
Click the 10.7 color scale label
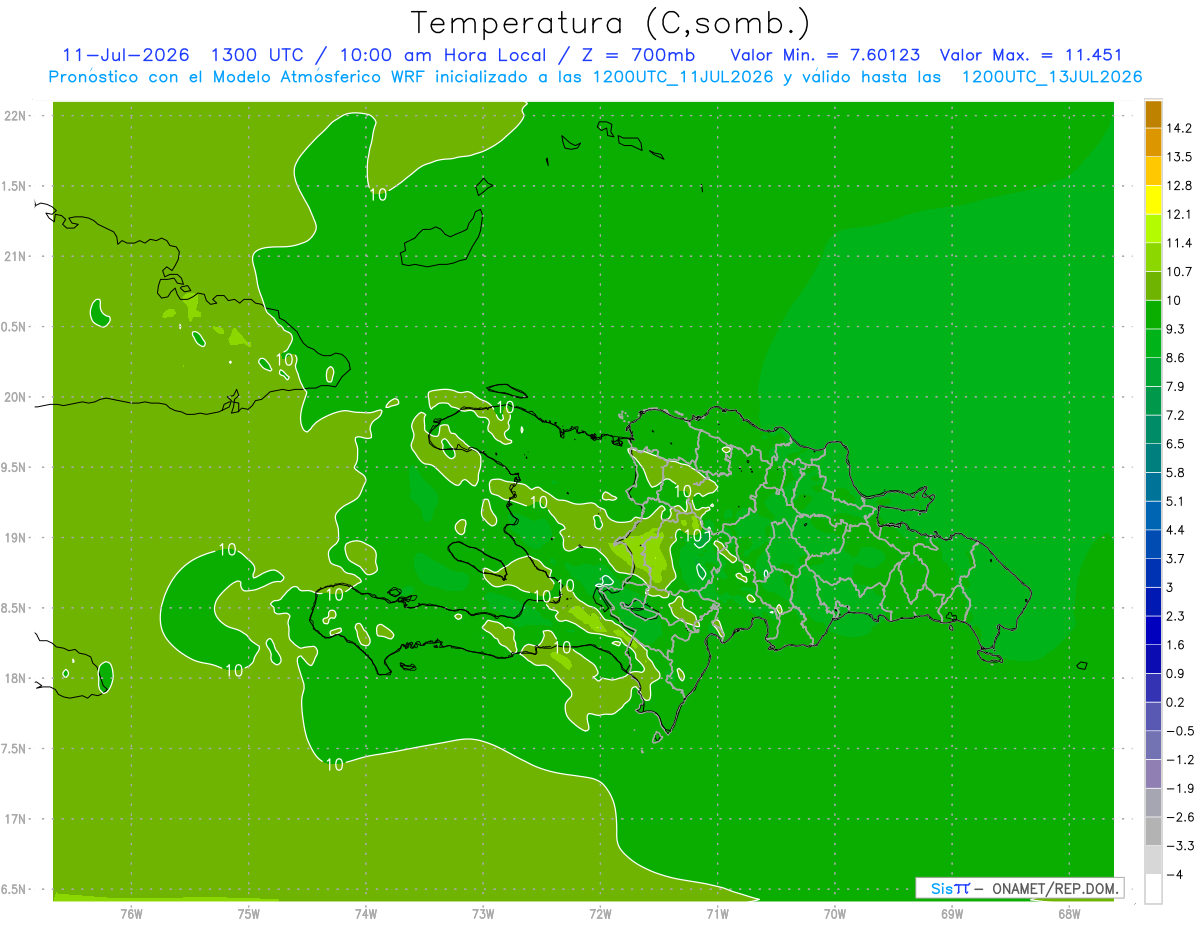(x=1179, y=272)
